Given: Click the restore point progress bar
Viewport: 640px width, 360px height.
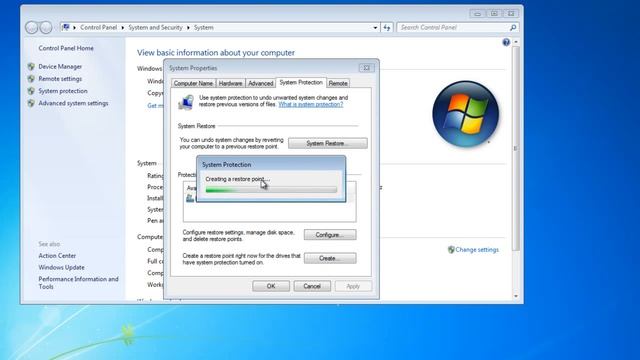Looking at the screenshot, I should point(271,190).
